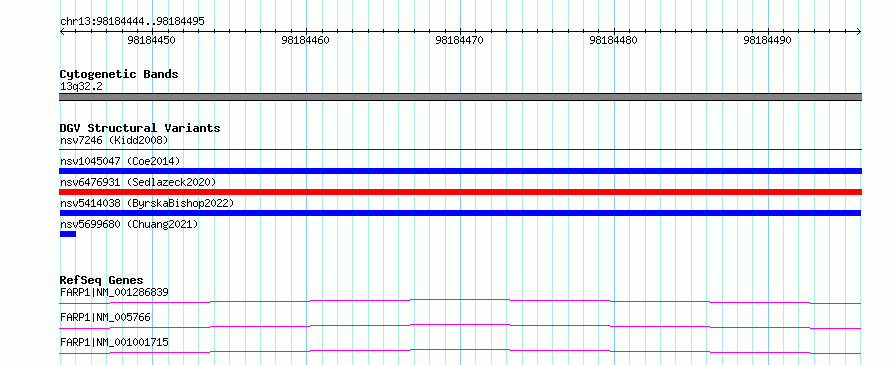
Task: Click the Cytogenetic Bands track title
Action: click(119, 74)
